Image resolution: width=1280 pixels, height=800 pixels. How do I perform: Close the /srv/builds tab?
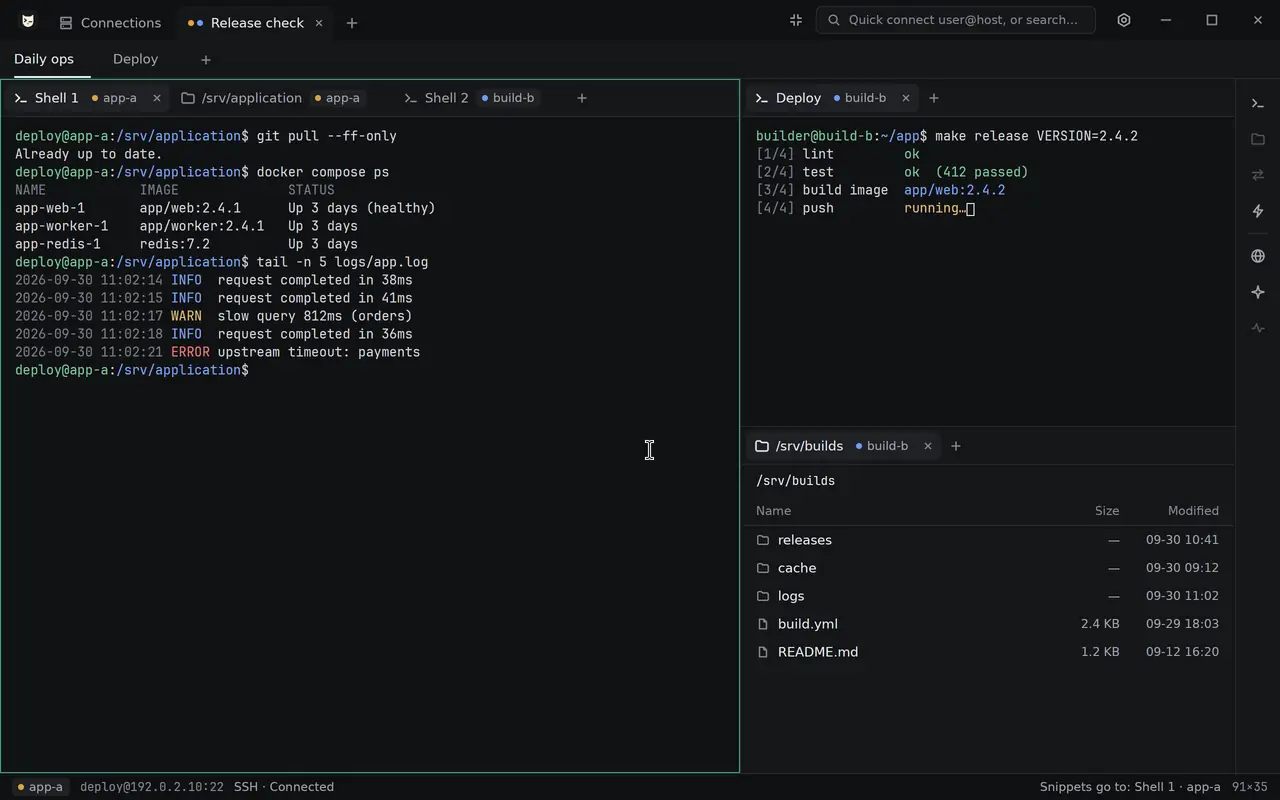928,446
